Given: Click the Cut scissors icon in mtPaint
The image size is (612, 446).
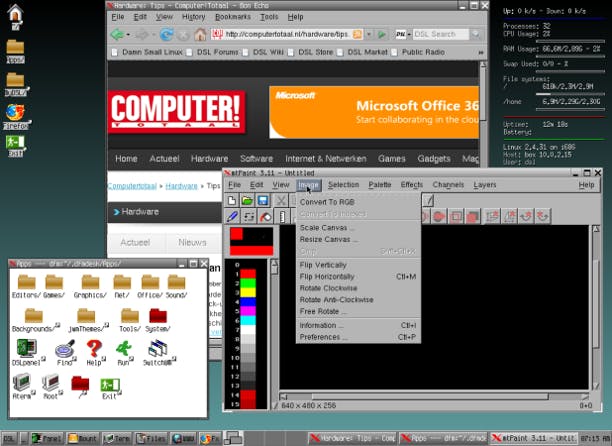Looking at the screenshot, I should pyautogui.click(x=281, y=201).
